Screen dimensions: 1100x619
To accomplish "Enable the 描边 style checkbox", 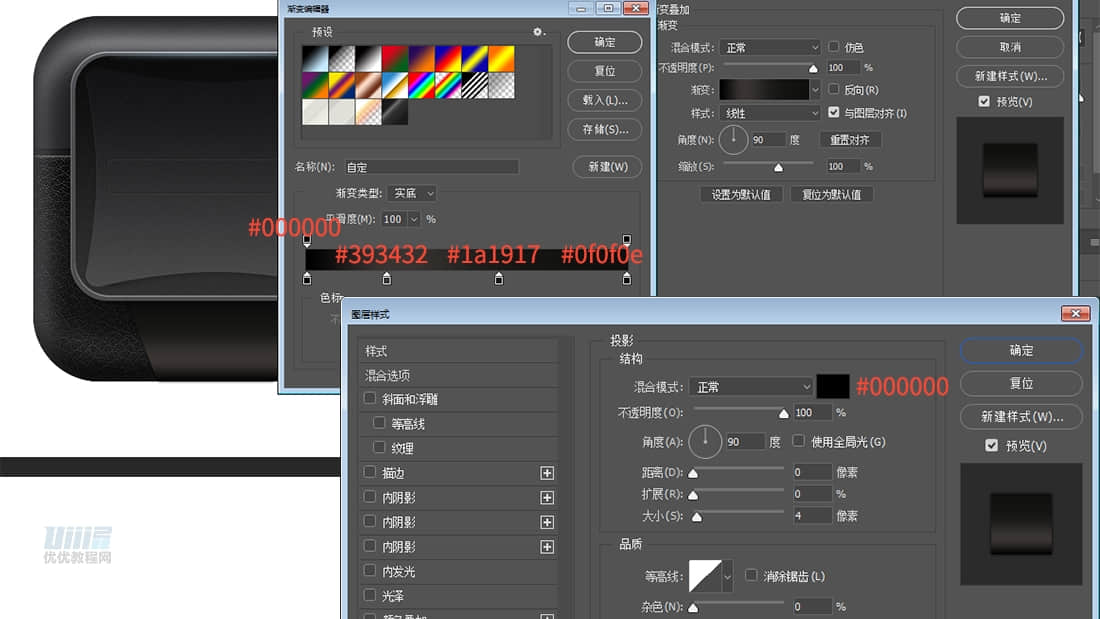I will coord(370,472).
